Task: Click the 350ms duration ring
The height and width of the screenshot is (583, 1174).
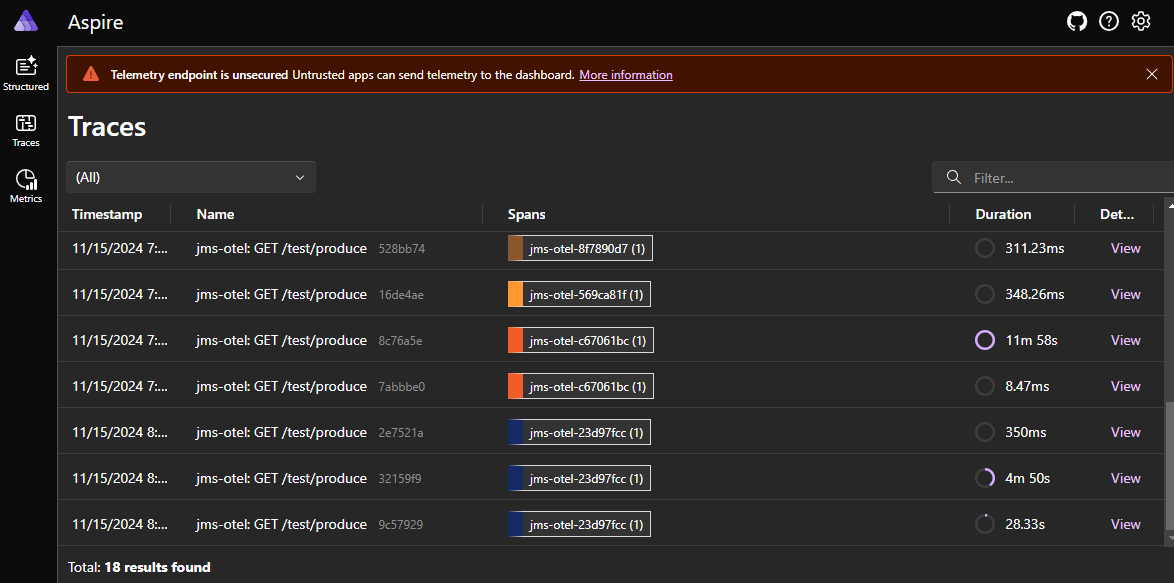Action: (x=985, y=432)
